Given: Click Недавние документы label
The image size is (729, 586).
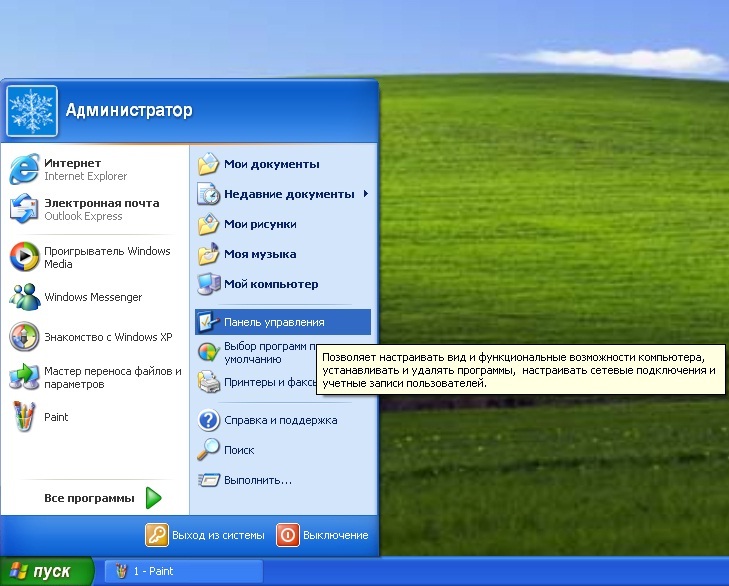Looking at the screenshot, I should (x=289, y=194).
